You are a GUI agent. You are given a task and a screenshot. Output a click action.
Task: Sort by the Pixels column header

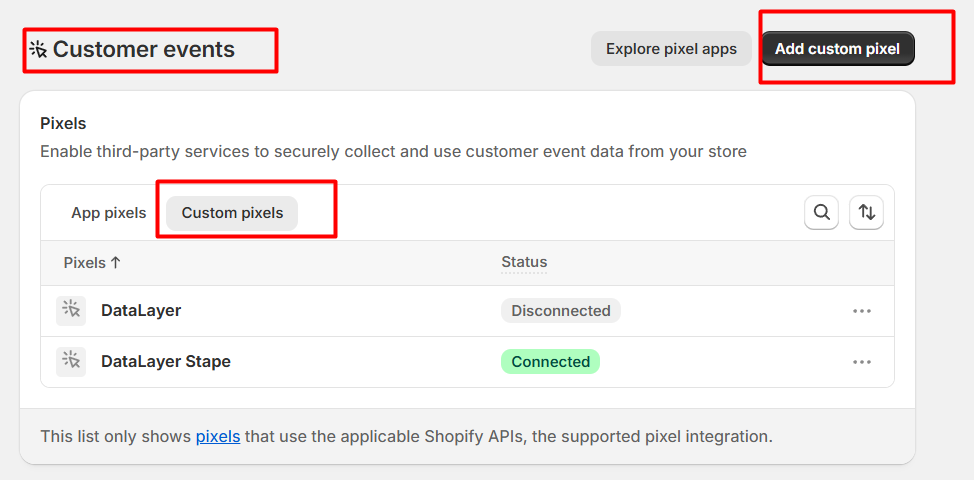point(92,263)
